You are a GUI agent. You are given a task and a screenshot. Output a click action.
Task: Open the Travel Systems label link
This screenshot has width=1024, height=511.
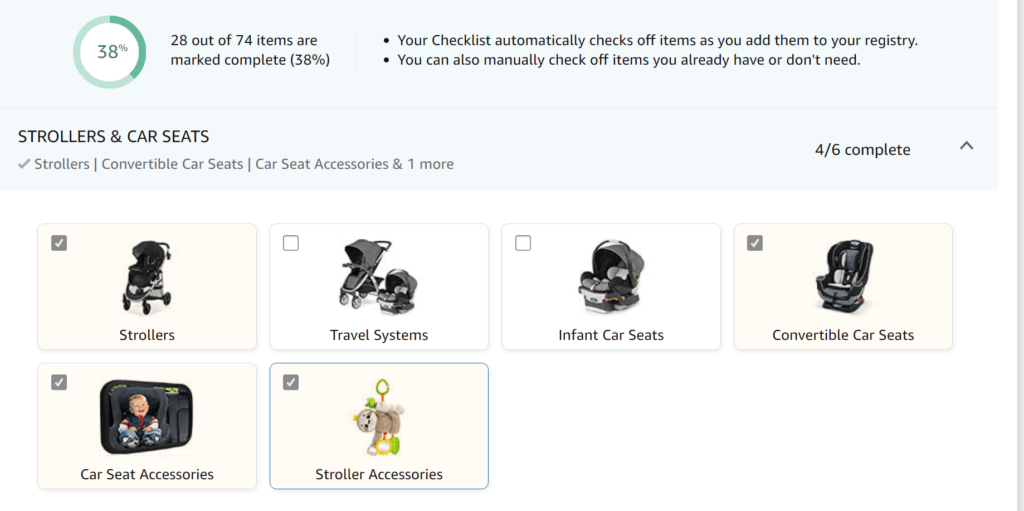click(379, 335)
